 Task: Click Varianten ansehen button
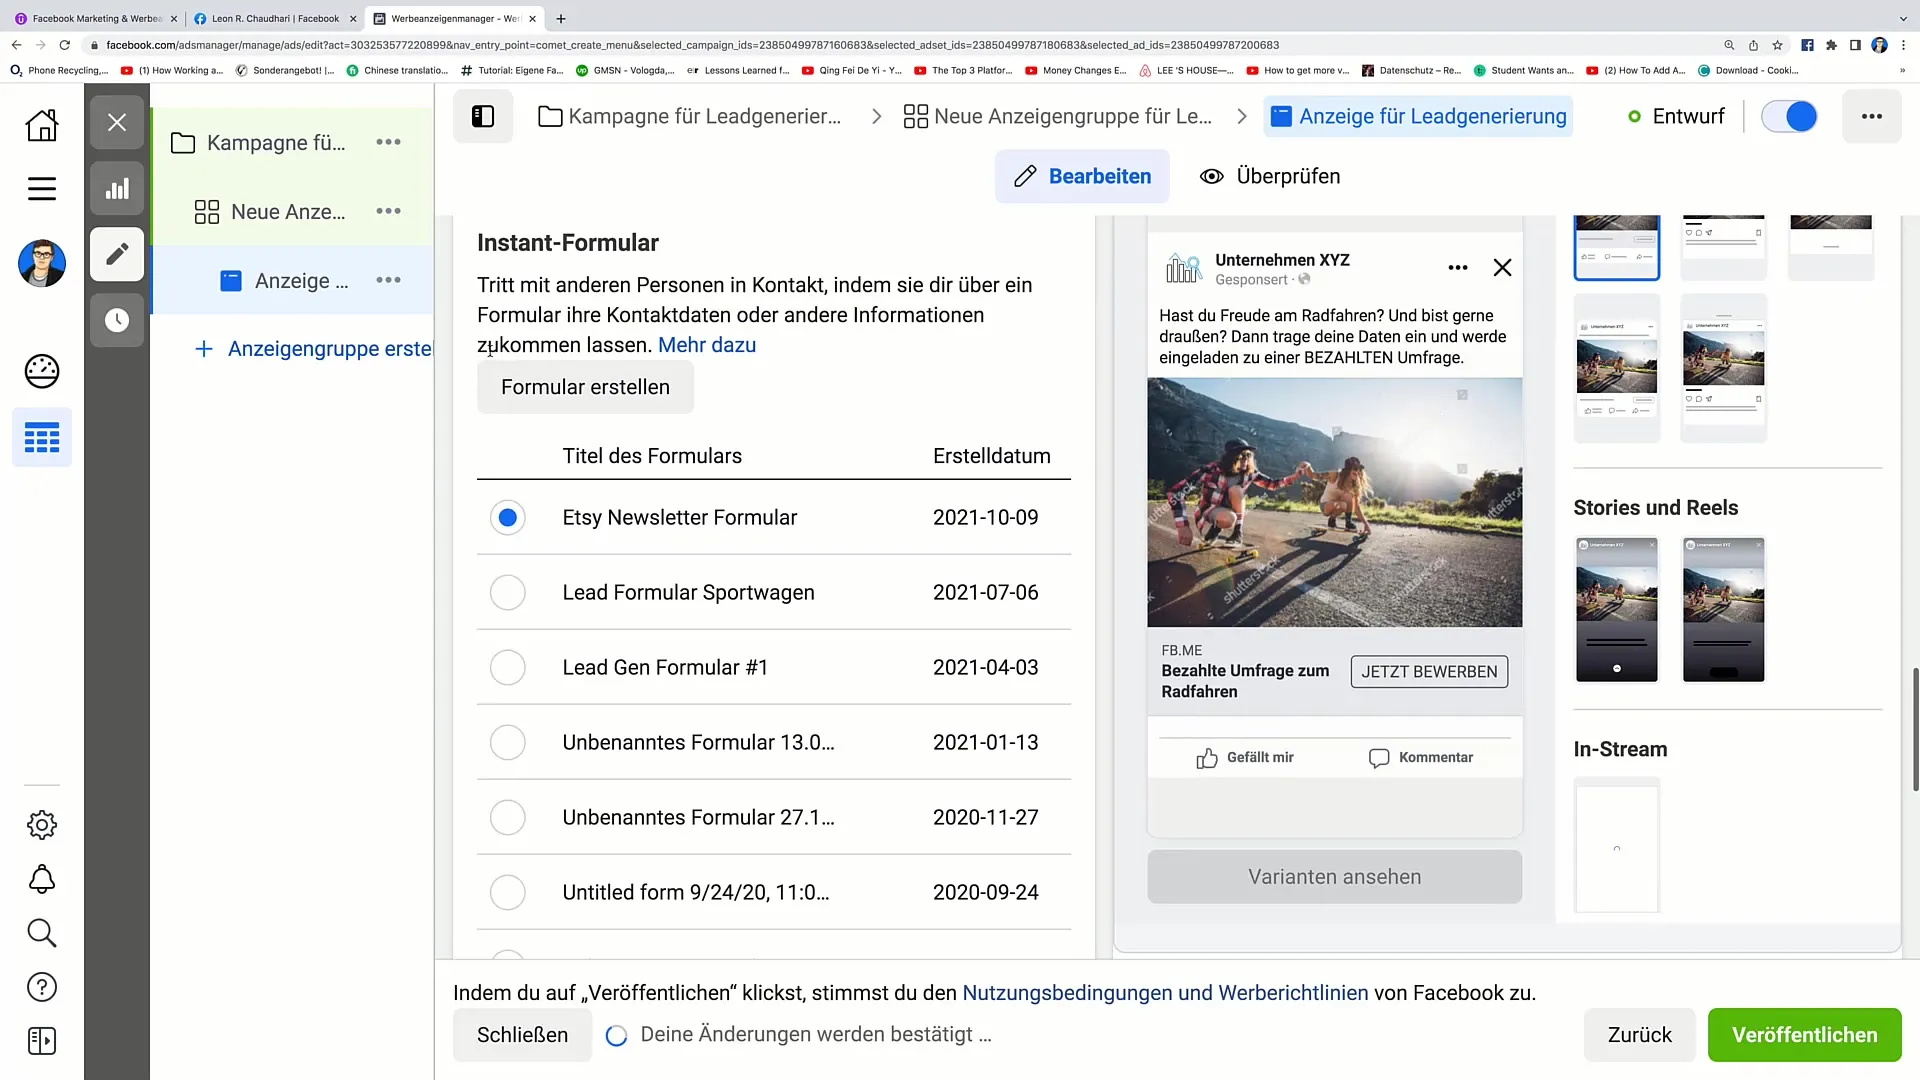pyautogui.click(x=1334, y=877)
